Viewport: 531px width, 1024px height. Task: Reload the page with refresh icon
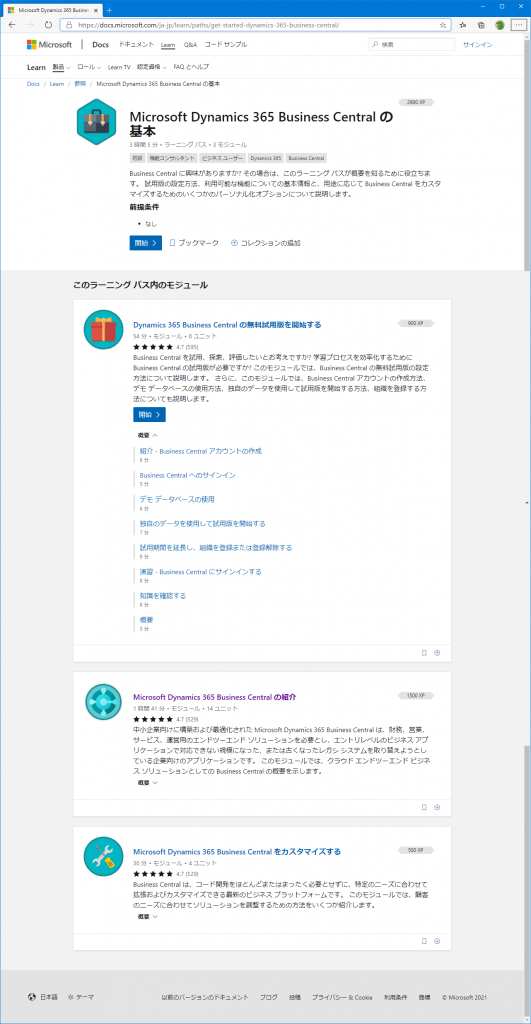click(48, 25)
